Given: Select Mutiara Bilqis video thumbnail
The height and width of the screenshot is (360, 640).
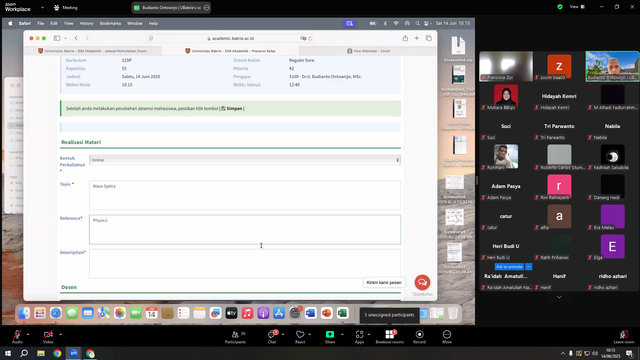Looking at the screenshot, I should pos(506,97).
